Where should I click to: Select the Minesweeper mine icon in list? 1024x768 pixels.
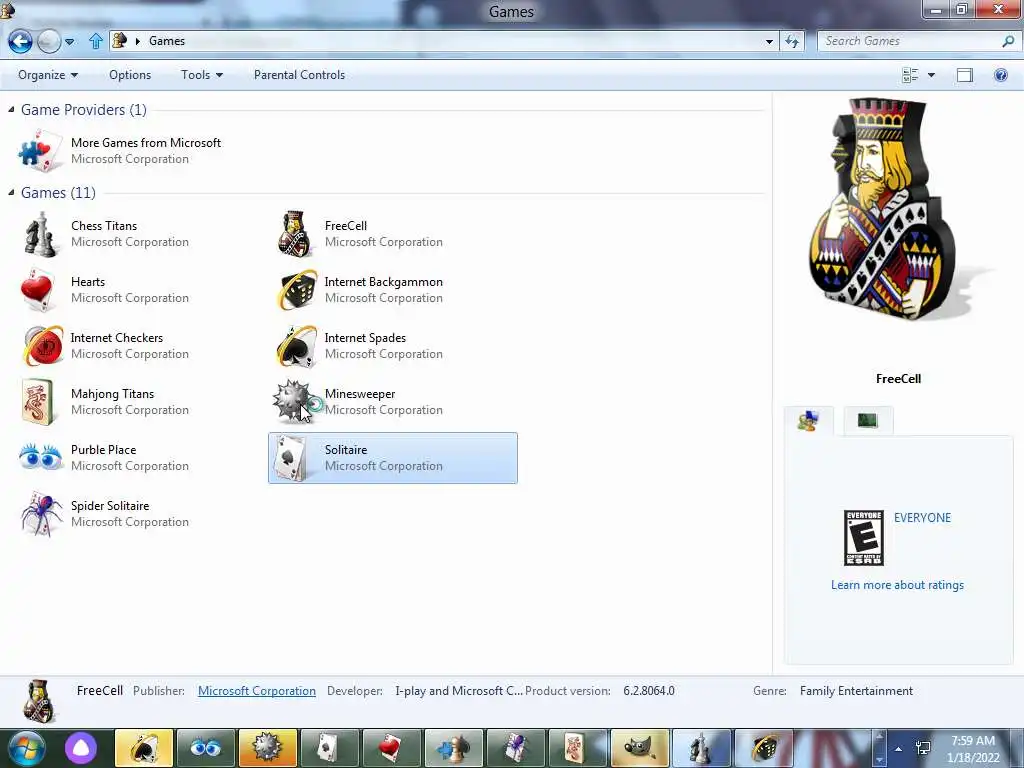point(293,401)
